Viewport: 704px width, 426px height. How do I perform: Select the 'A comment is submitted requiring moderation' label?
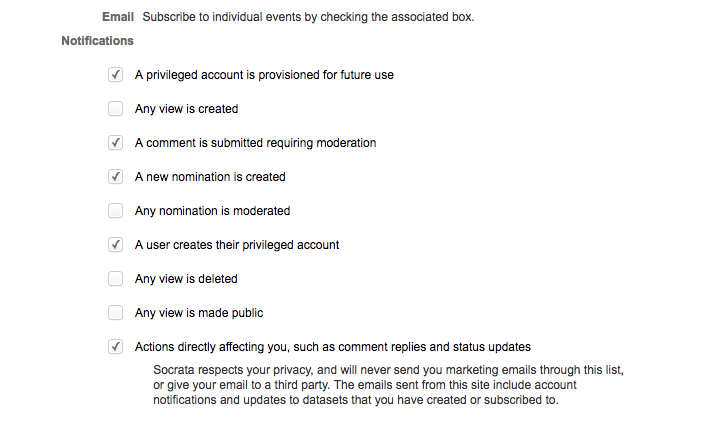point(255,143)
